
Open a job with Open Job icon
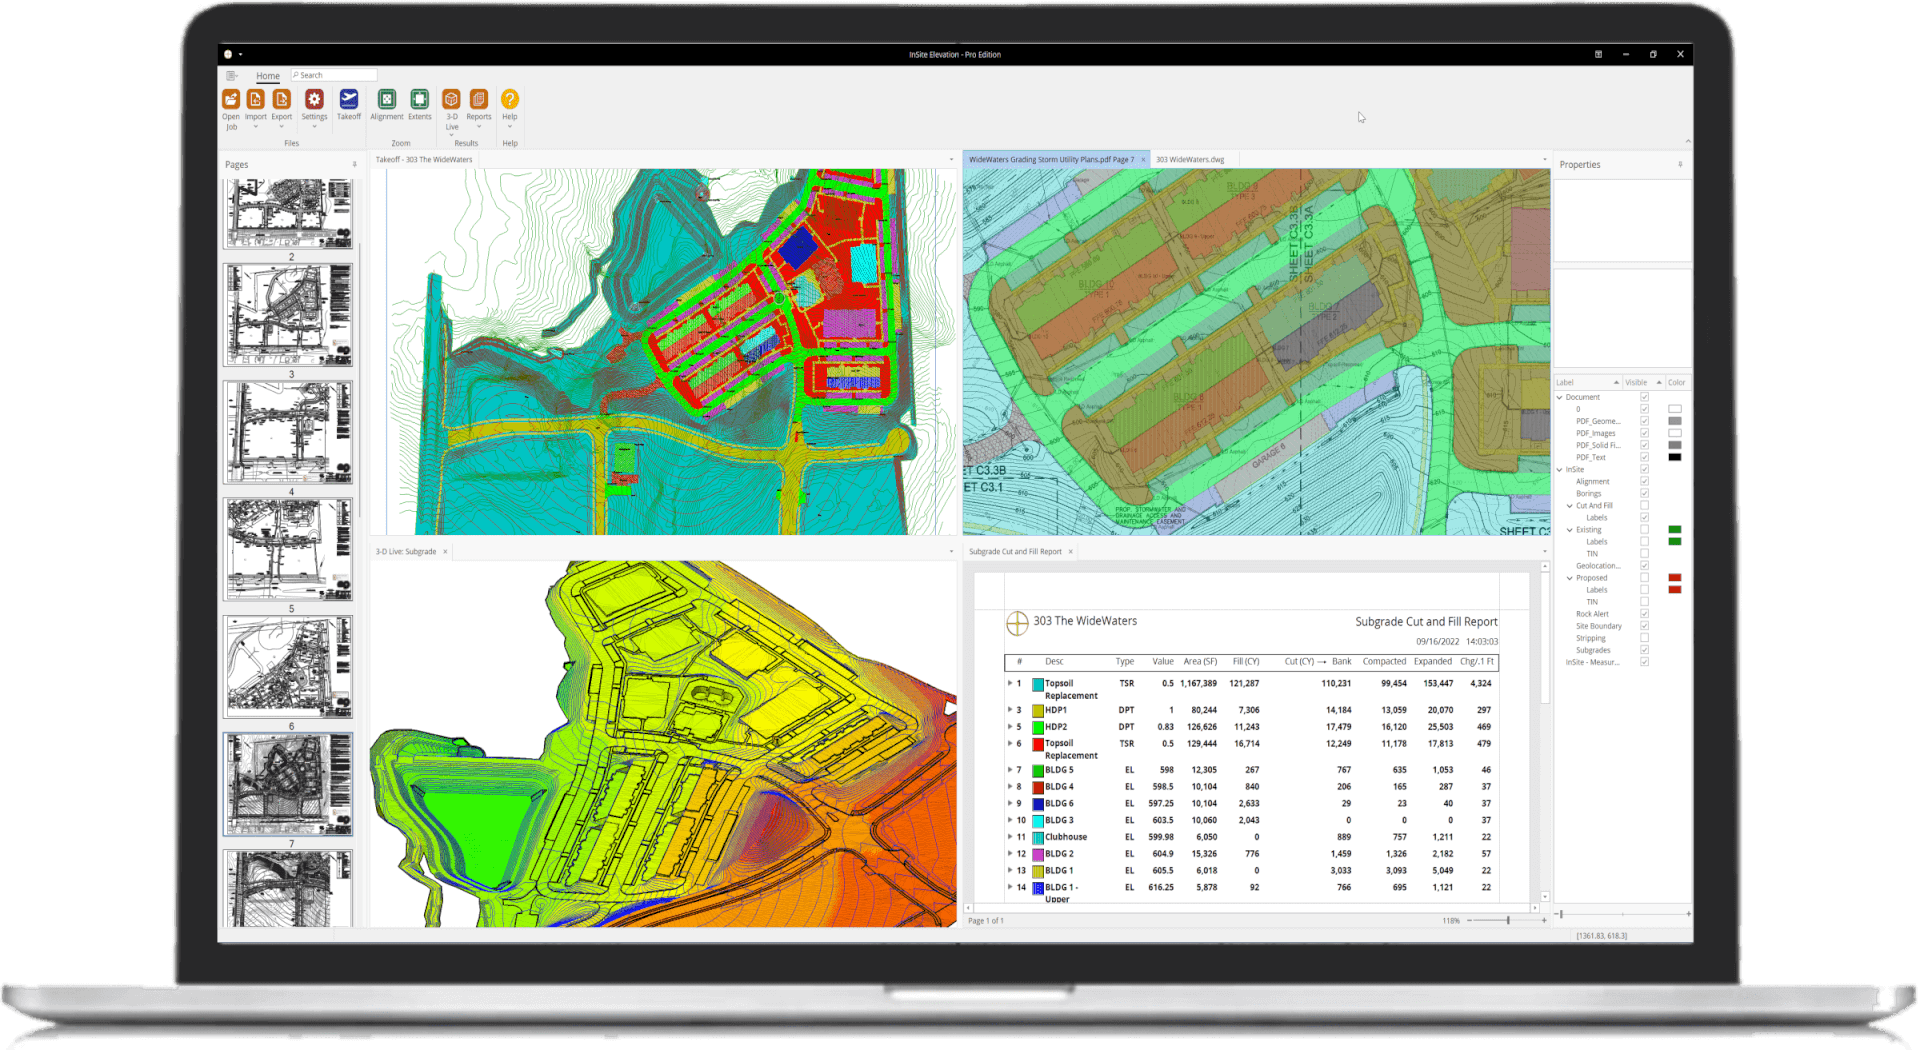(x=231, y=100)
